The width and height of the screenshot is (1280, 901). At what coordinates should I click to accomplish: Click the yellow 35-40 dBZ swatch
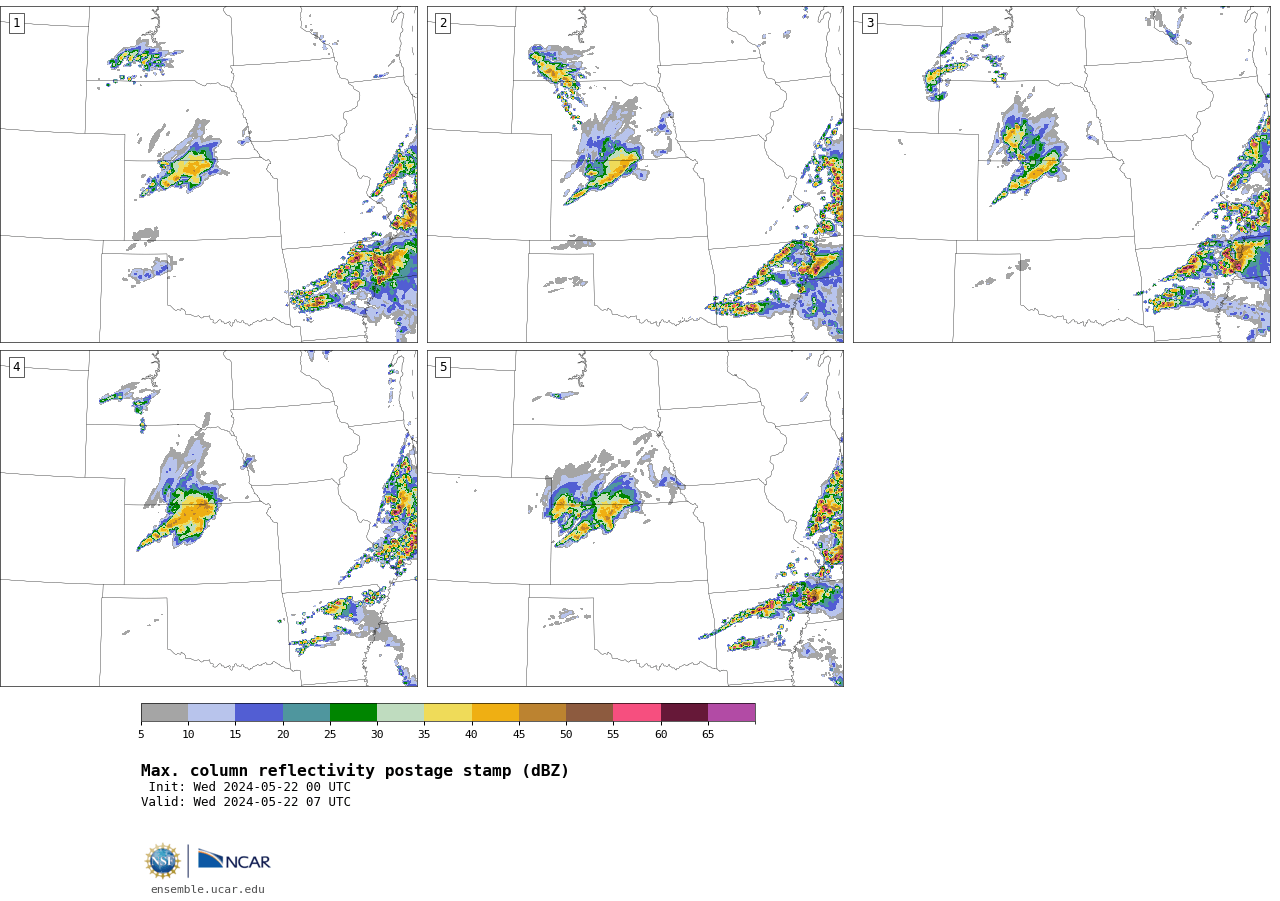(x=448, y=712)
